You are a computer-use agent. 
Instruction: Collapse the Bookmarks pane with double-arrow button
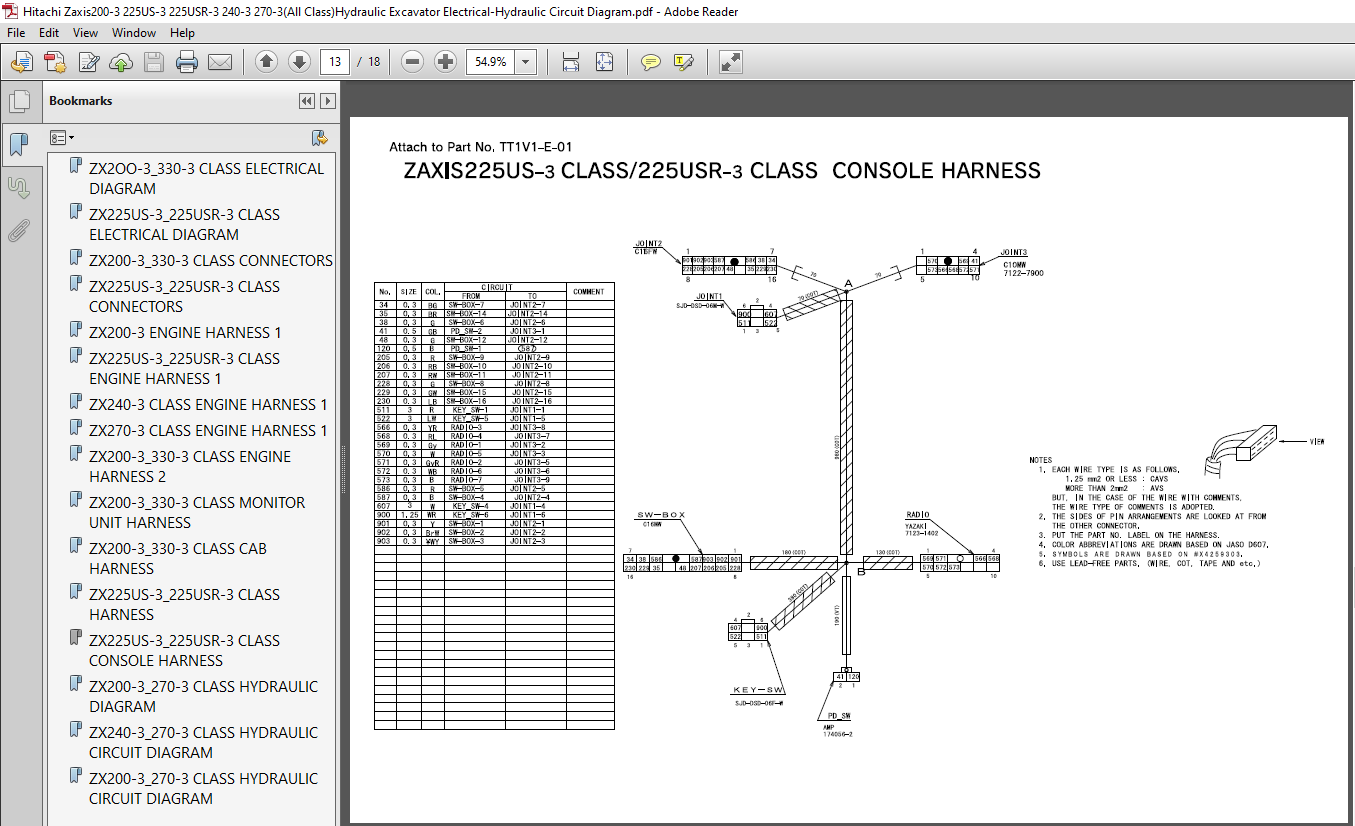pyautogui.click(x=307, y=101)
